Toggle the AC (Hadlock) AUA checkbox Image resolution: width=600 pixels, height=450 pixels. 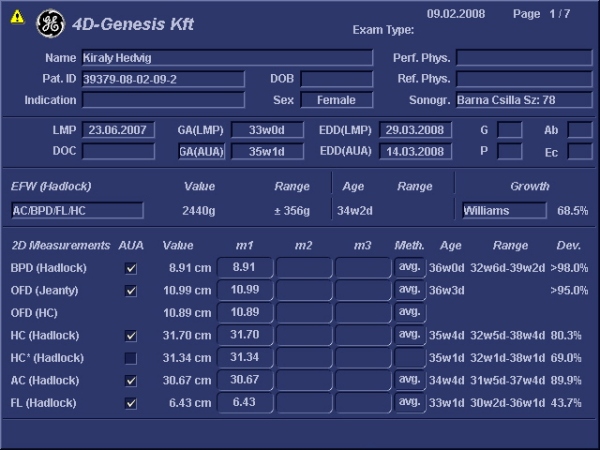(131, 380)
